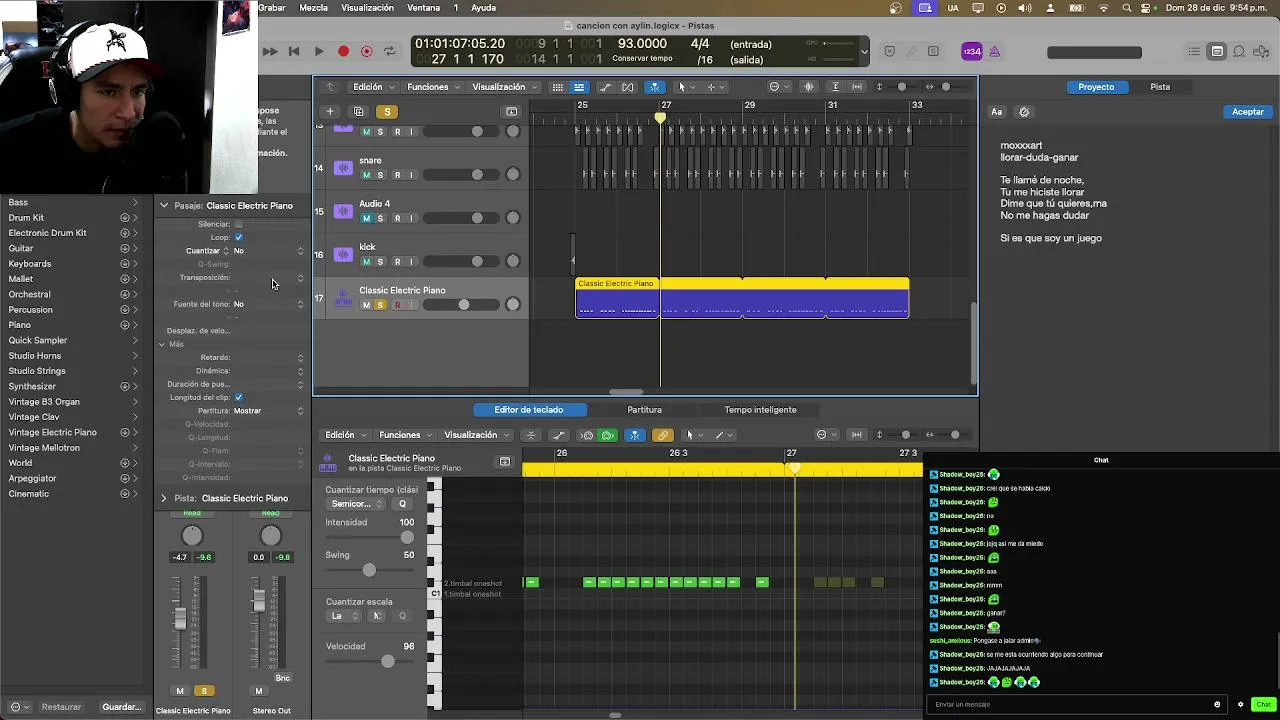This screenshot has height=720, width=1280.
Task: Toggle the Note Pads icon in control bar
Action: point(1217,52)
